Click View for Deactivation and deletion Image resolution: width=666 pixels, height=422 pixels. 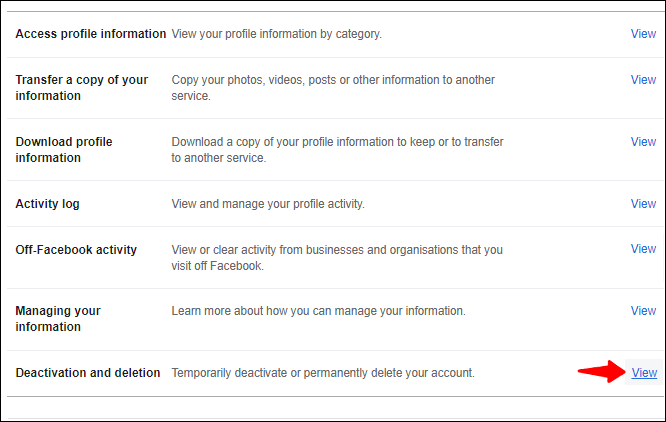pyautogui.click(x=643, y=373)
